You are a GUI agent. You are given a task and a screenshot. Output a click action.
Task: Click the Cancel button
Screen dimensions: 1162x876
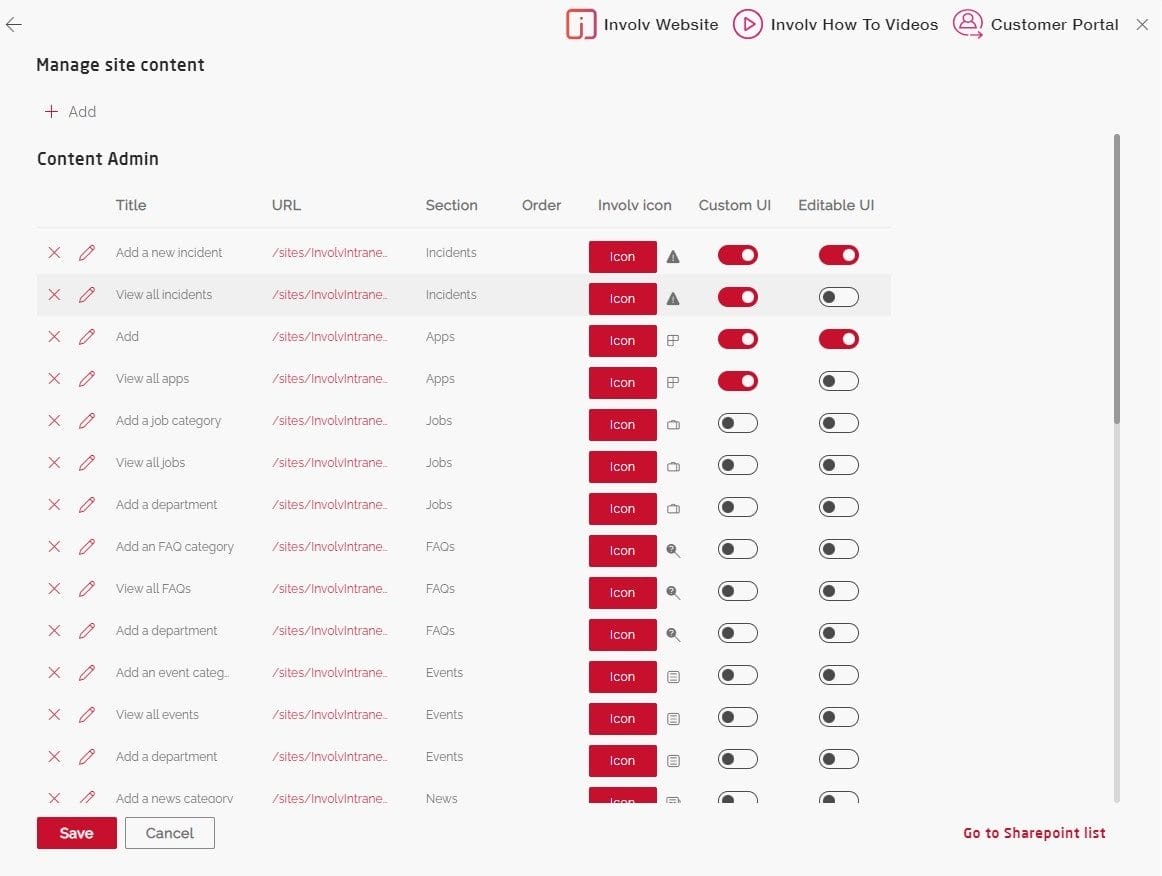[x=170, y=833]
